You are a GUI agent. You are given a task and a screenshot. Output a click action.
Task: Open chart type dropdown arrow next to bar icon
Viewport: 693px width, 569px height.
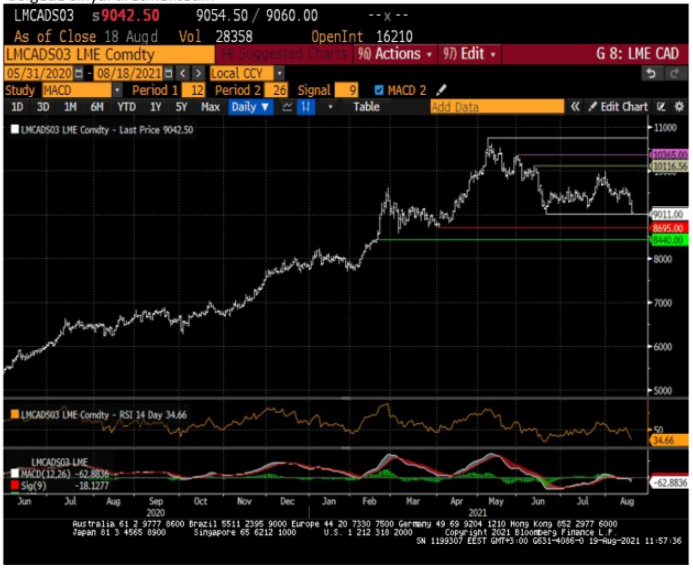[x=330, y=107]
